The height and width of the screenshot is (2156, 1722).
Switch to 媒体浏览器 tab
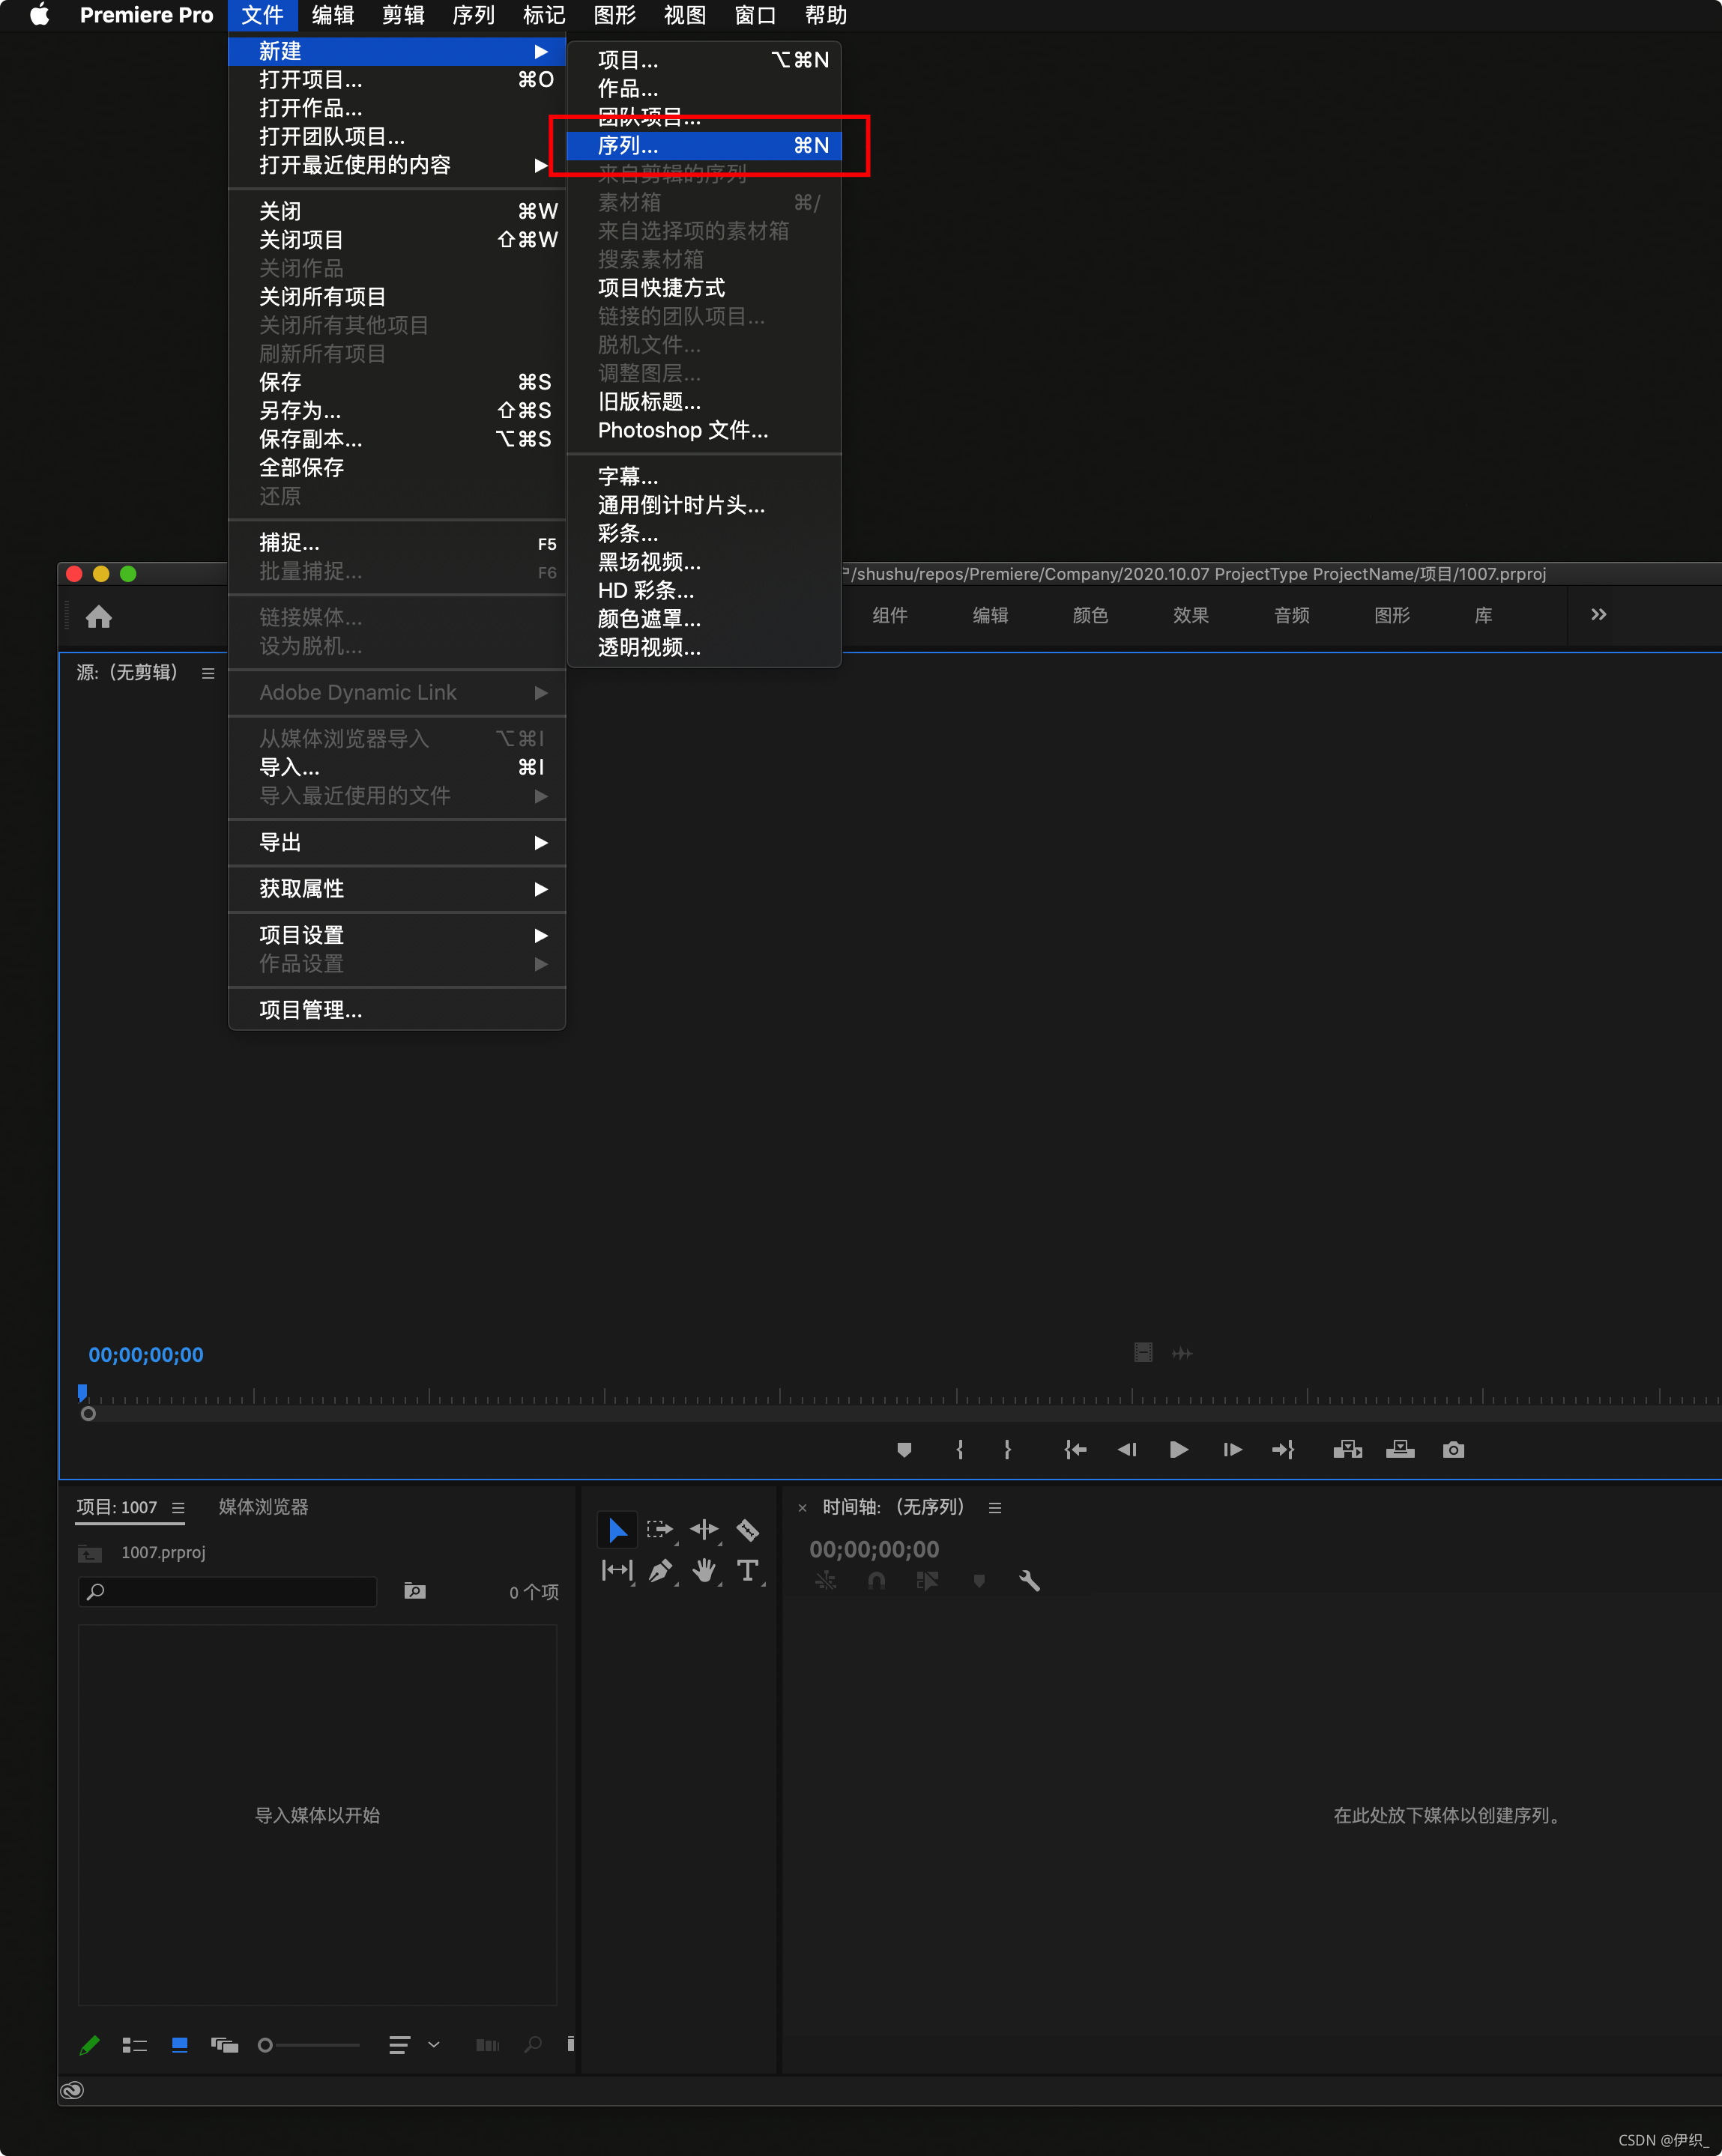click(x=263, y=1507)
